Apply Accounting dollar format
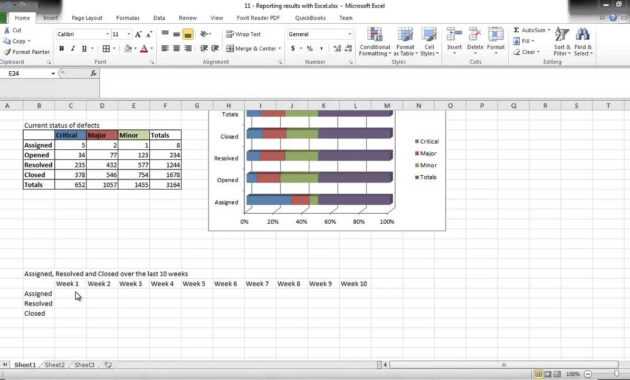This screenshot has height=380, width=630. [x=293, y=49]
